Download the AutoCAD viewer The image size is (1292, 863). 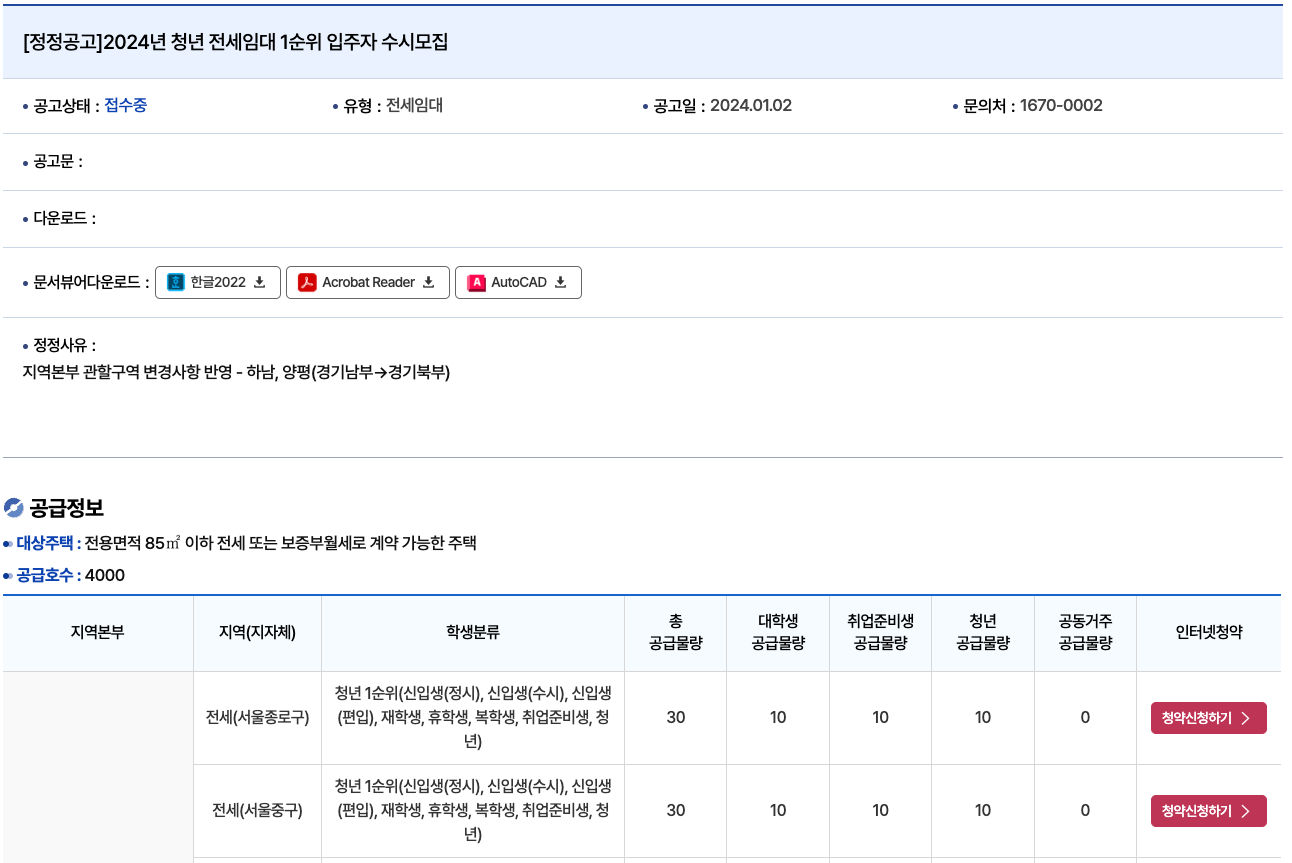tap(518, 282)
